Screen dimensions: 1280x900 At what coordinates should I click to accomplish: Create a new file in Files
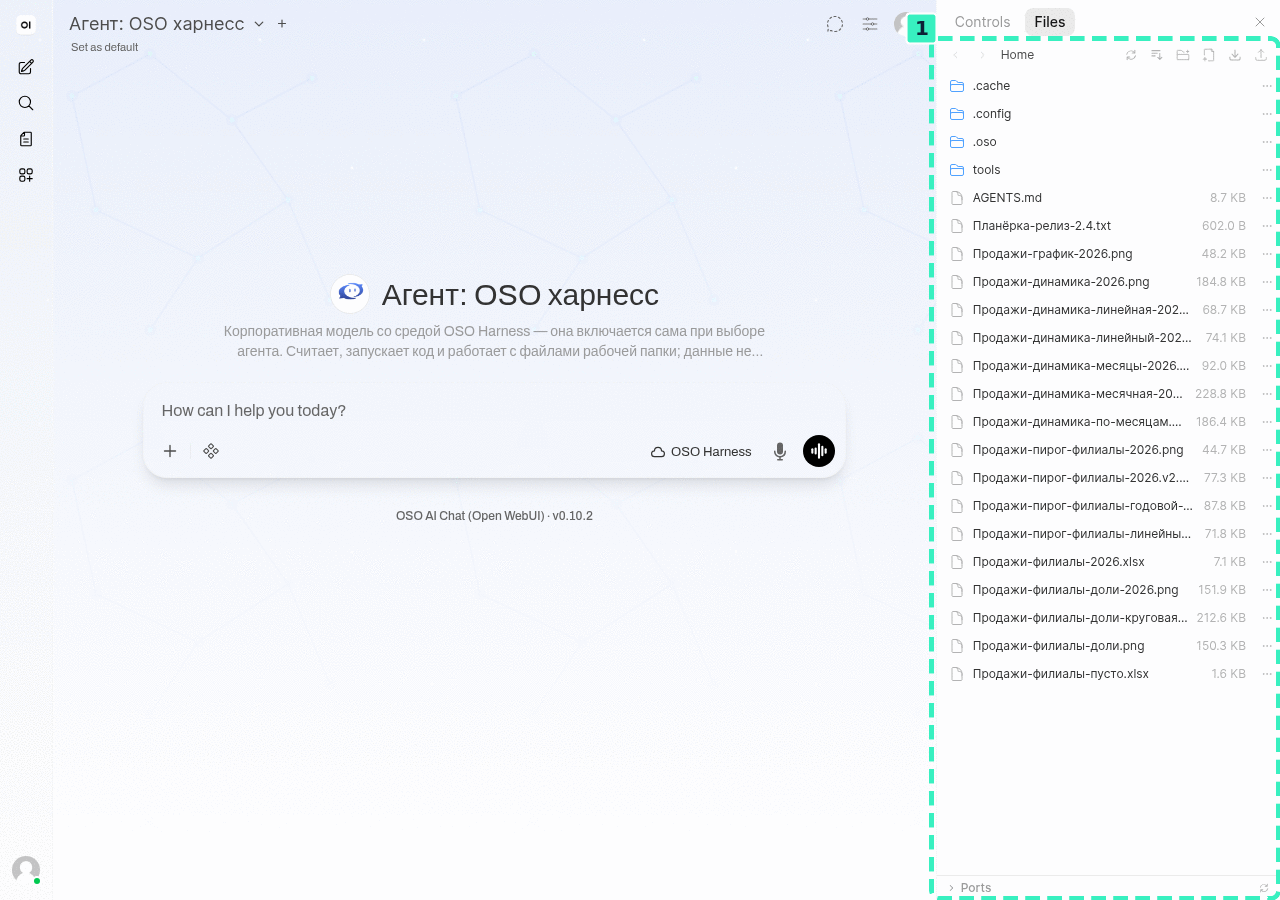(1209, 55)
